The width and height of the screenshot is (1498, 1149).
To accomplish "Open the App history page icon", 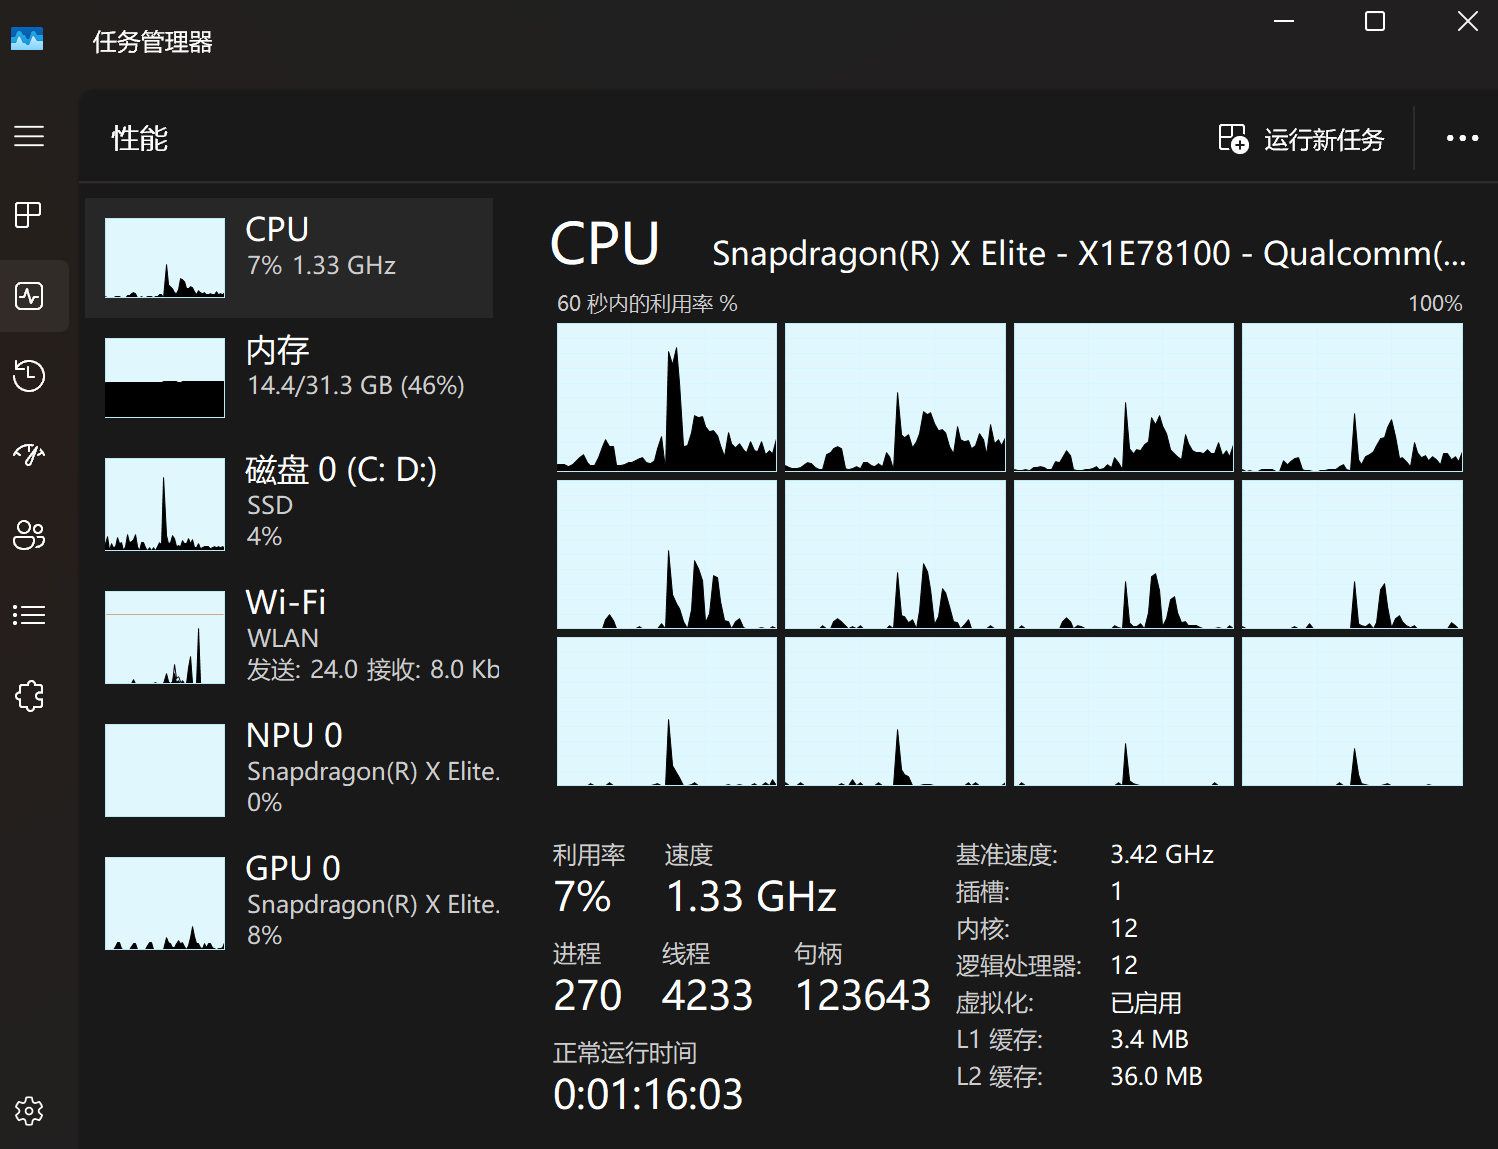I will [x=29, y=376].
